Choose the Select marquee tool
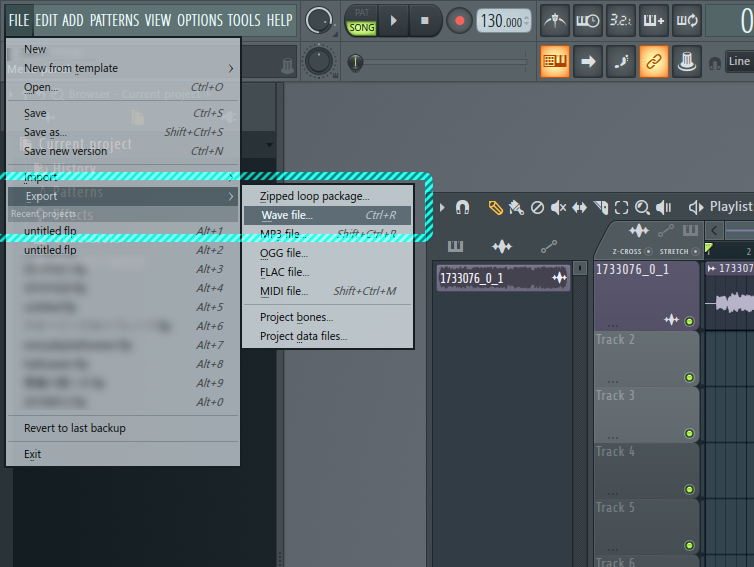This screenshot has height=567, width=754. point(621,207)
